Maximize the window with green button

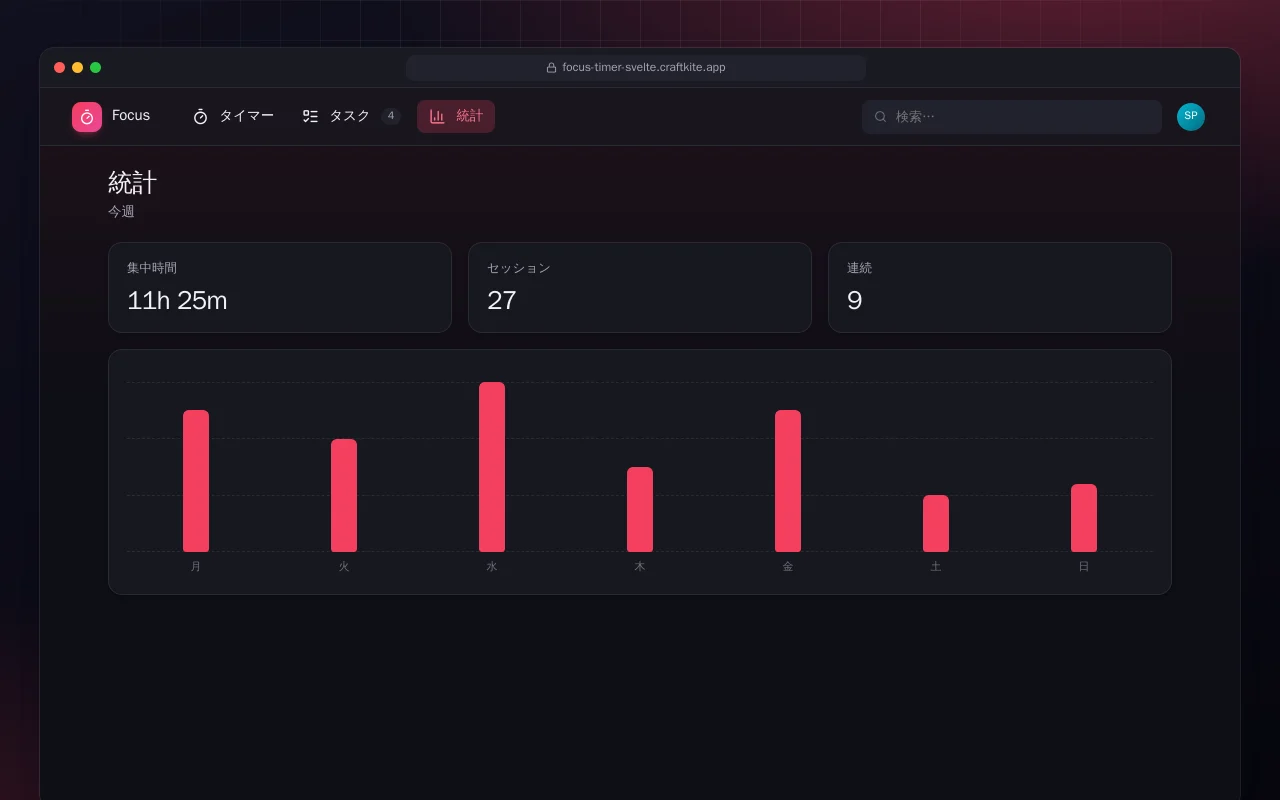coord(96,68)
